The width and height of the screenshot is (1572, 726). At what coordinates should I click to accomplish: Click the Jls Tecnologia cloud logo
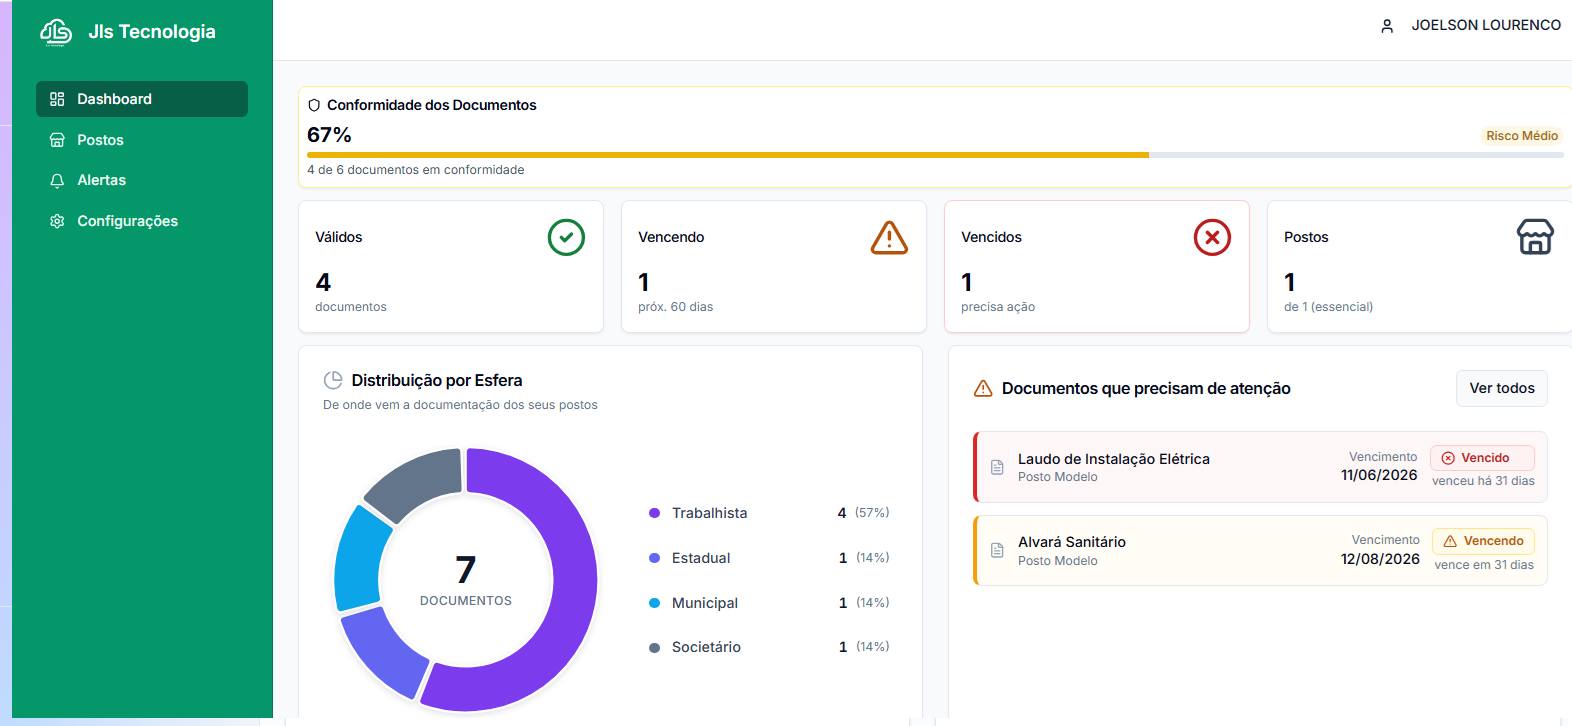coord(56,32)
